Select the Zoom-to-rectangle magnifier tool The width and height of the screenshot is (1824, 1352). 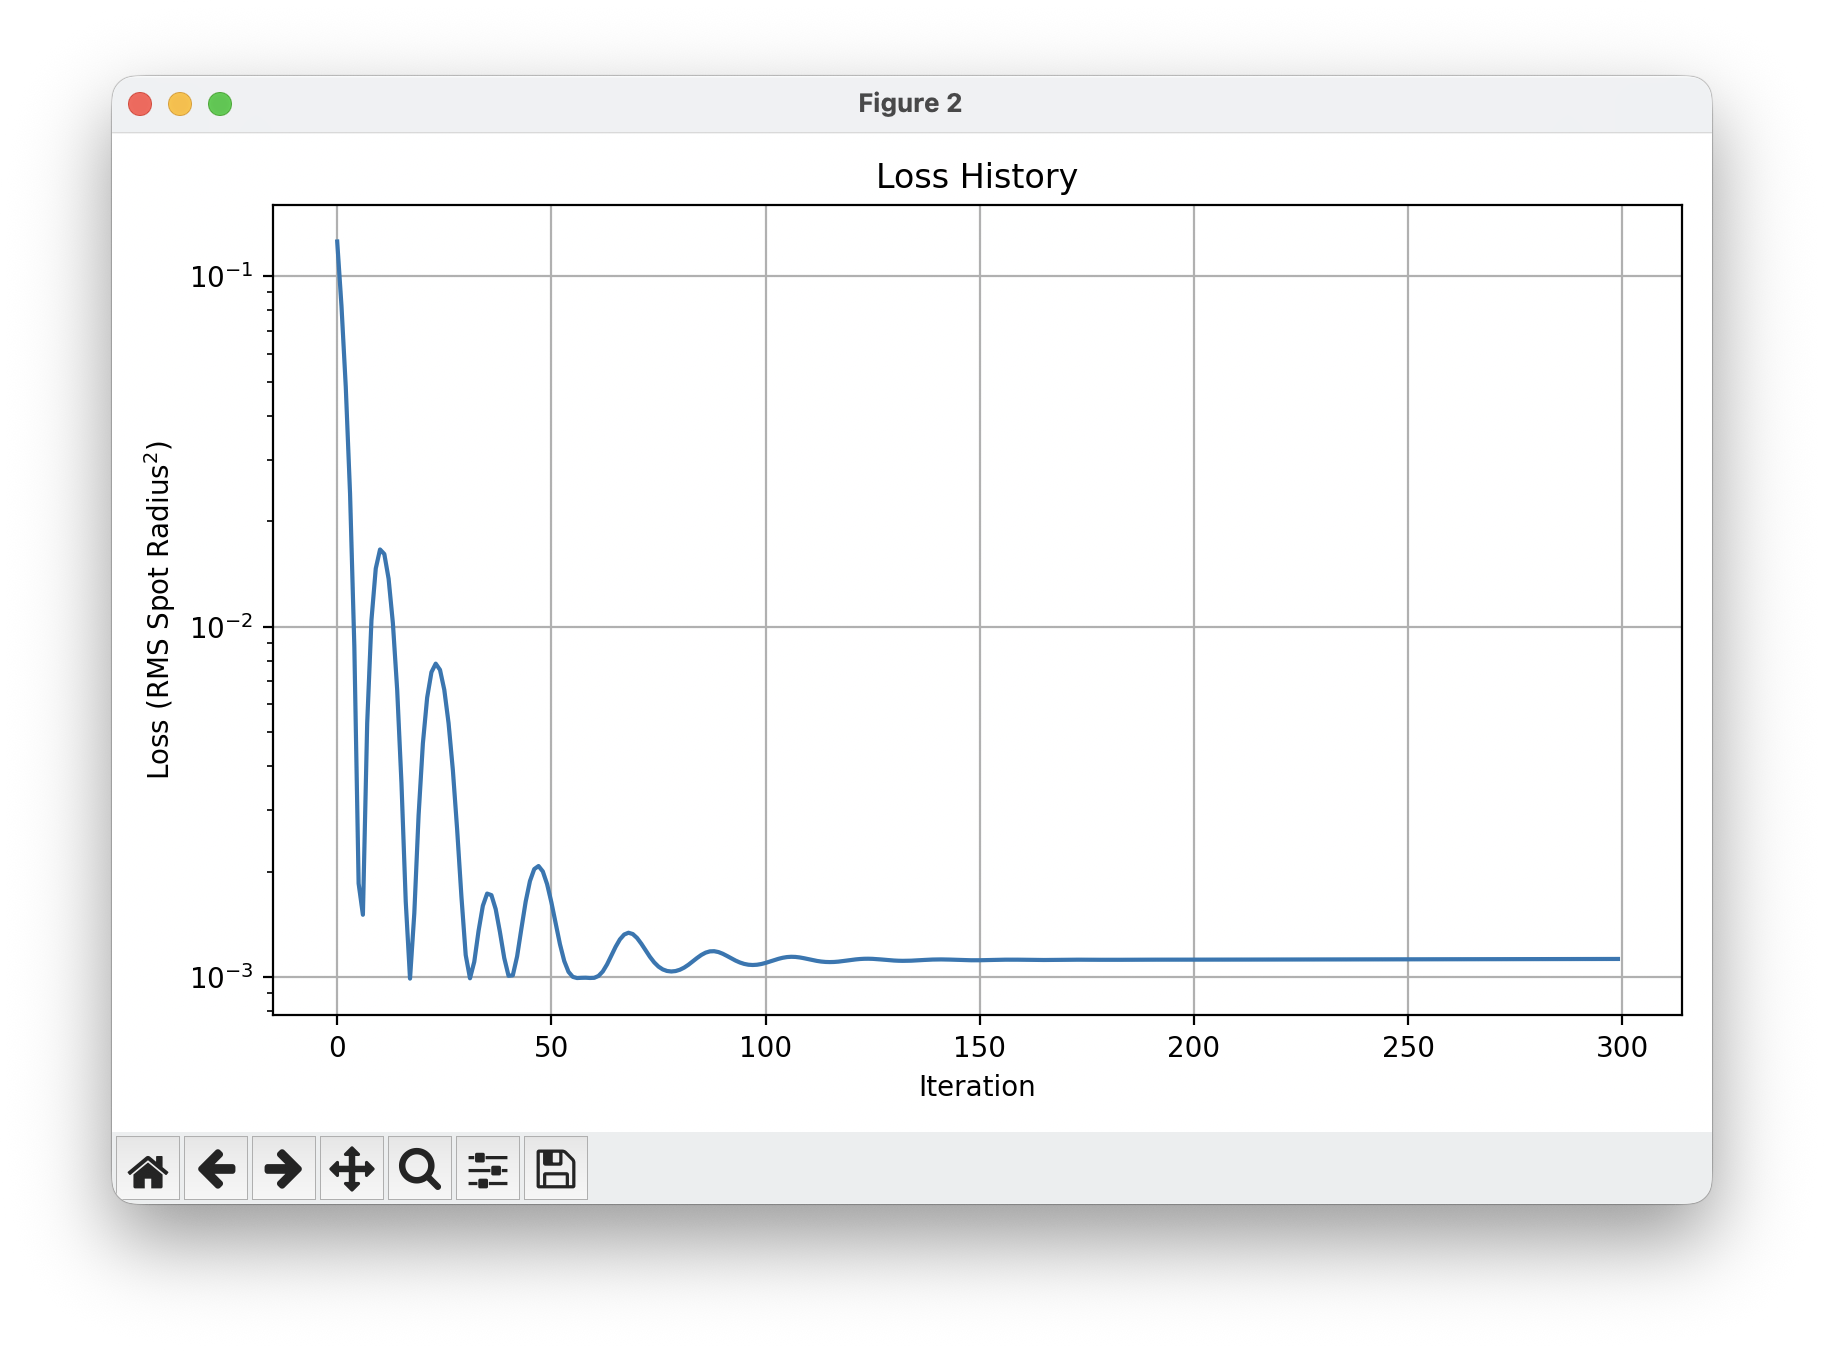[x=420, y=1168]
